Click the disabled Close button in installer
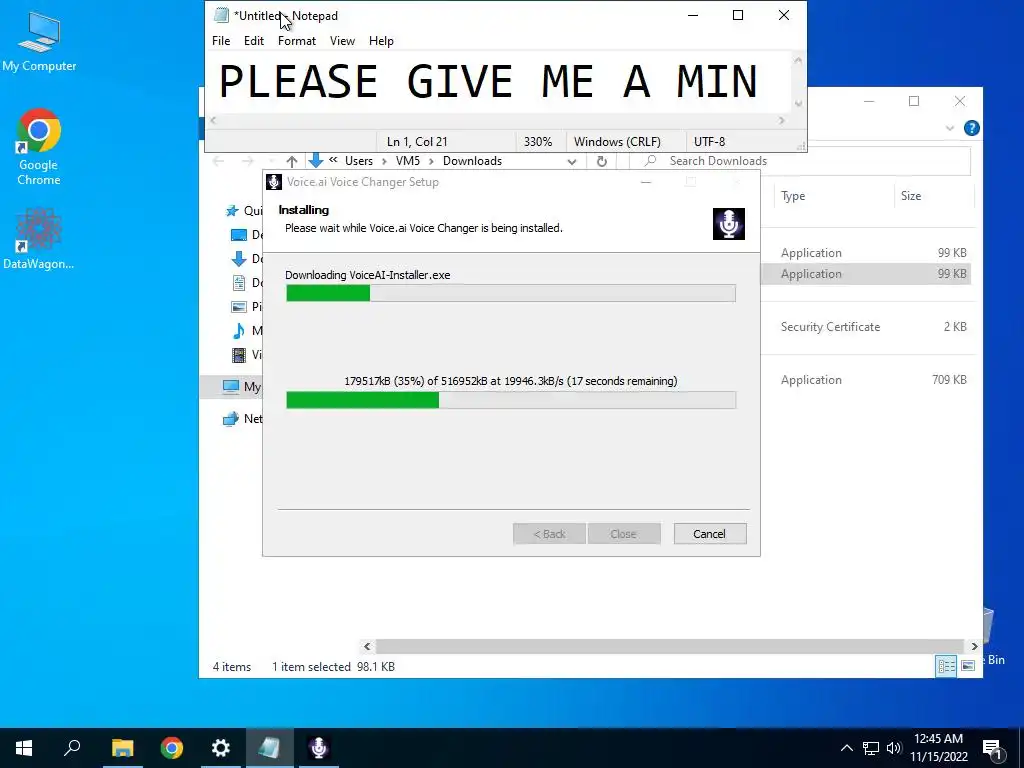The height and width of the screenshot is (768, 1024). pos(624,534)
